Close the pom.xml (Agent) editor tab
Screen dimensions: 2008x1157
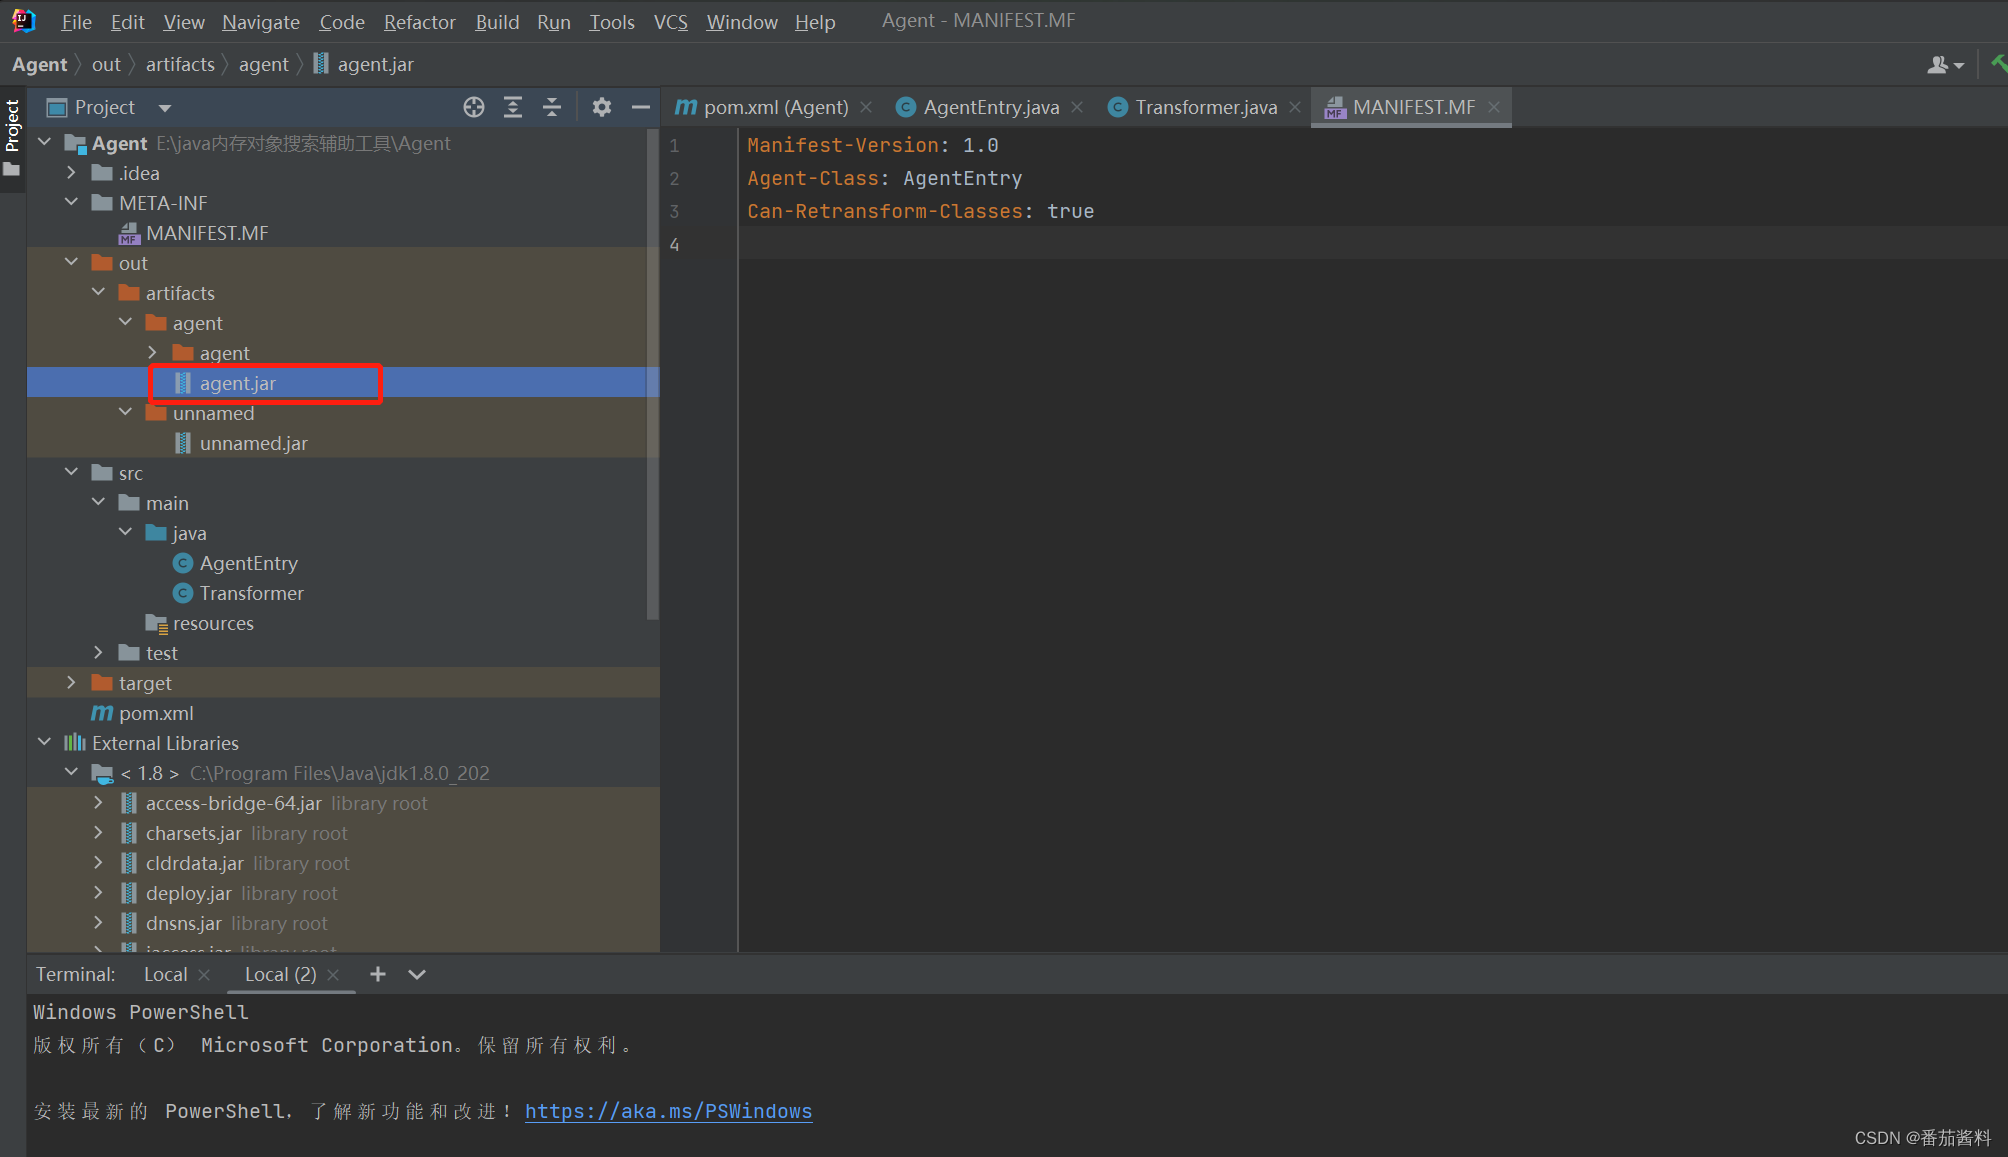tap(866, 107)
